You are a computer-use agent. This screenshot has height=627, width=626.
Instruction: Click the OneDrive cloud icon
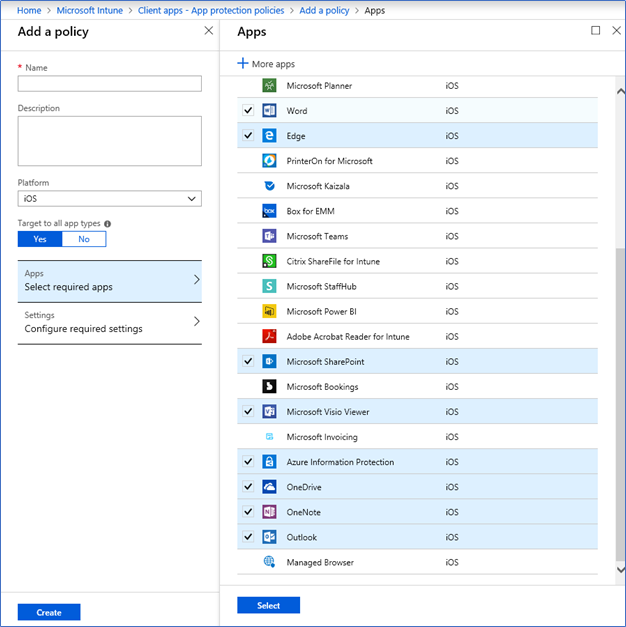pyautogui.click(x=269, y=487)
